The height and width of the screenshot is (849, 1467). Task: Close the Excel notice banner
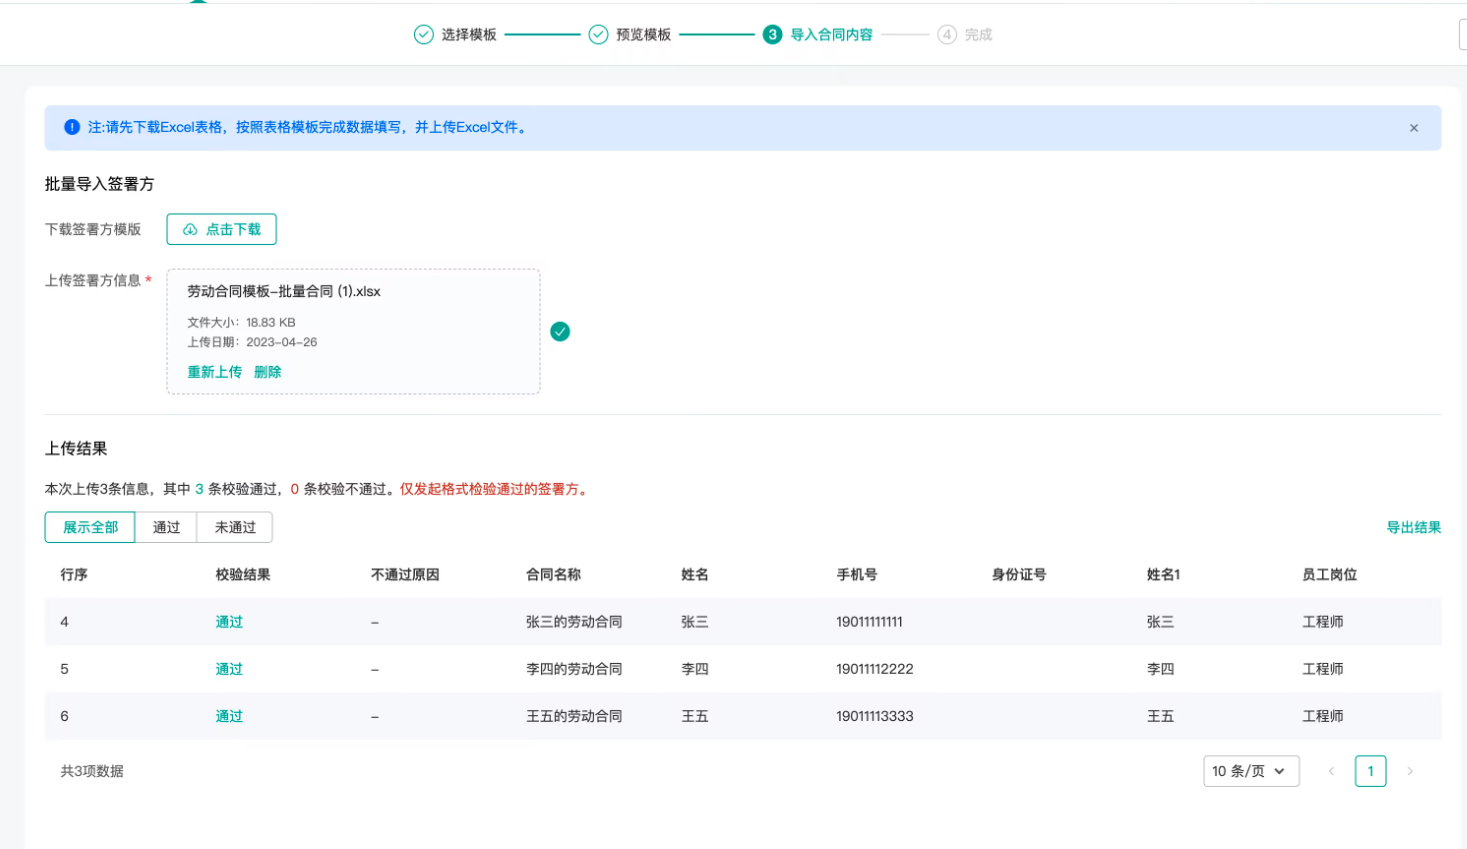pyautogui.click(x=1413, y=128)
